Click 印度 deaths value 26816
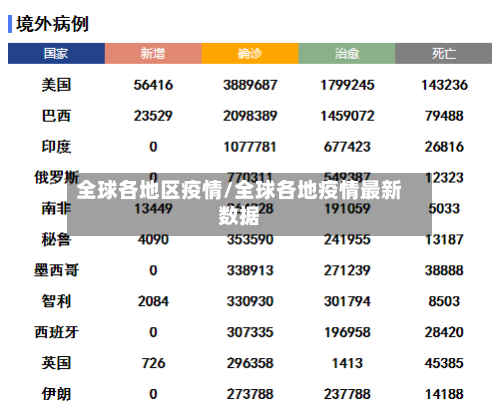Image resolution: width=500 pixels, height=409 pixels. pos(444,147)
